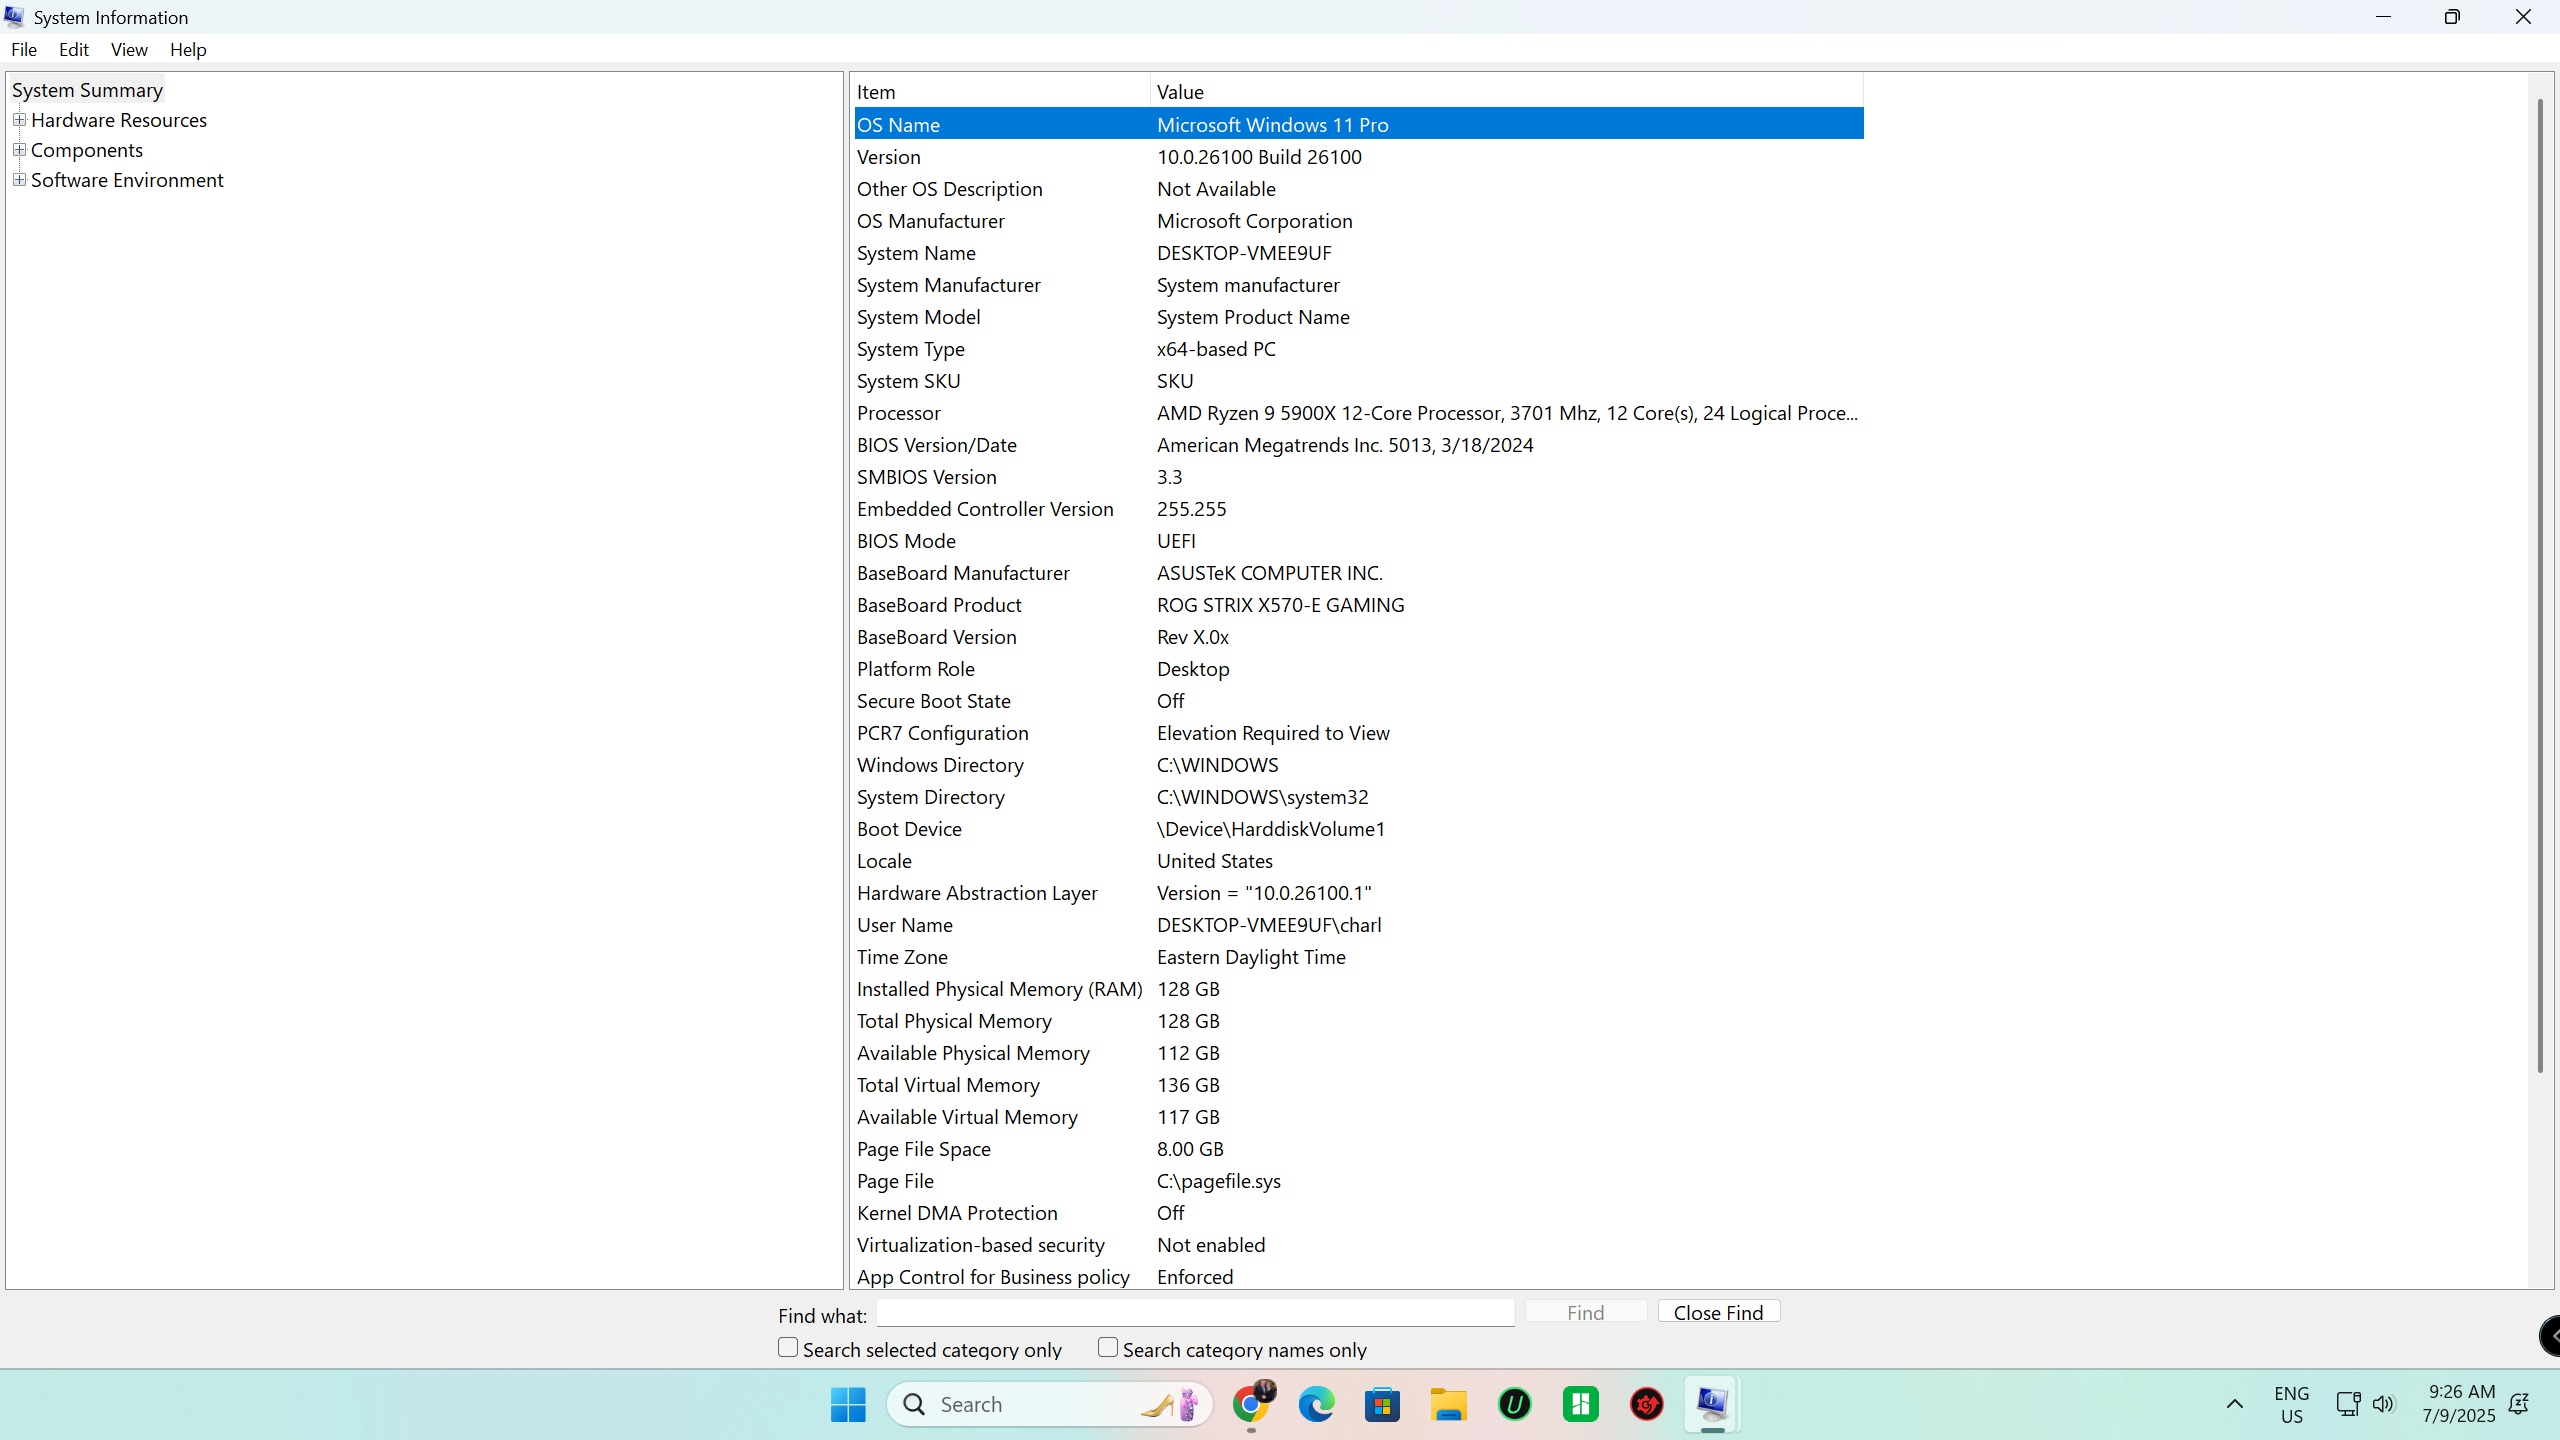Expand the Components tree node

pyautogui.click(x=19, y=150)
